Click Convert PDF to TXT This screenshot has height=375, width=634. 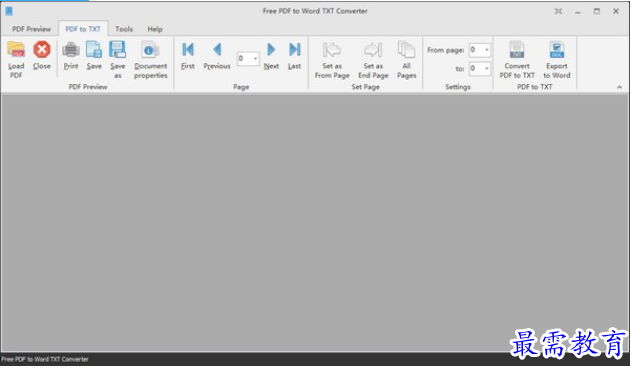[x=517, y=59]
